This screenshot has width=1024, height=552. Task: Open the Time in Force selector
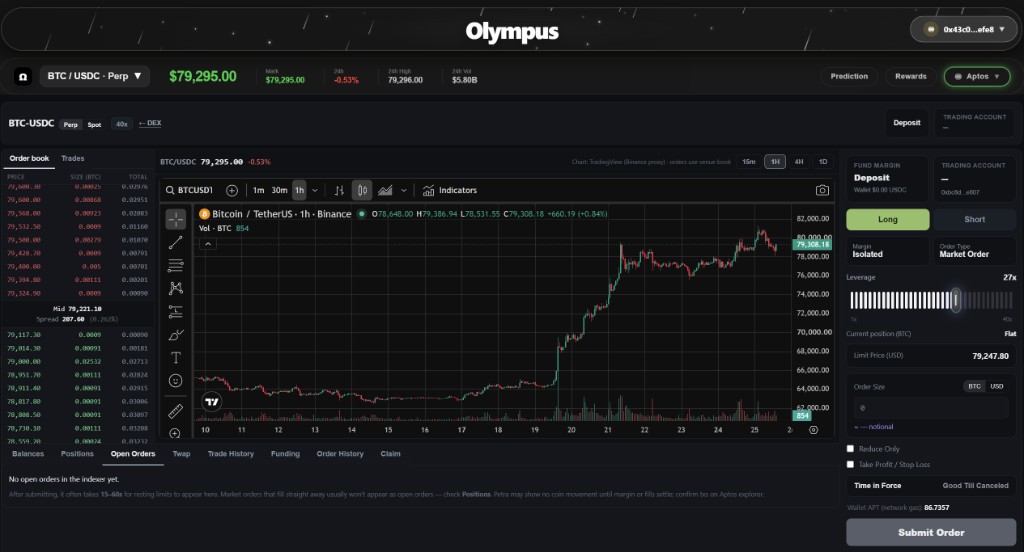931,485
